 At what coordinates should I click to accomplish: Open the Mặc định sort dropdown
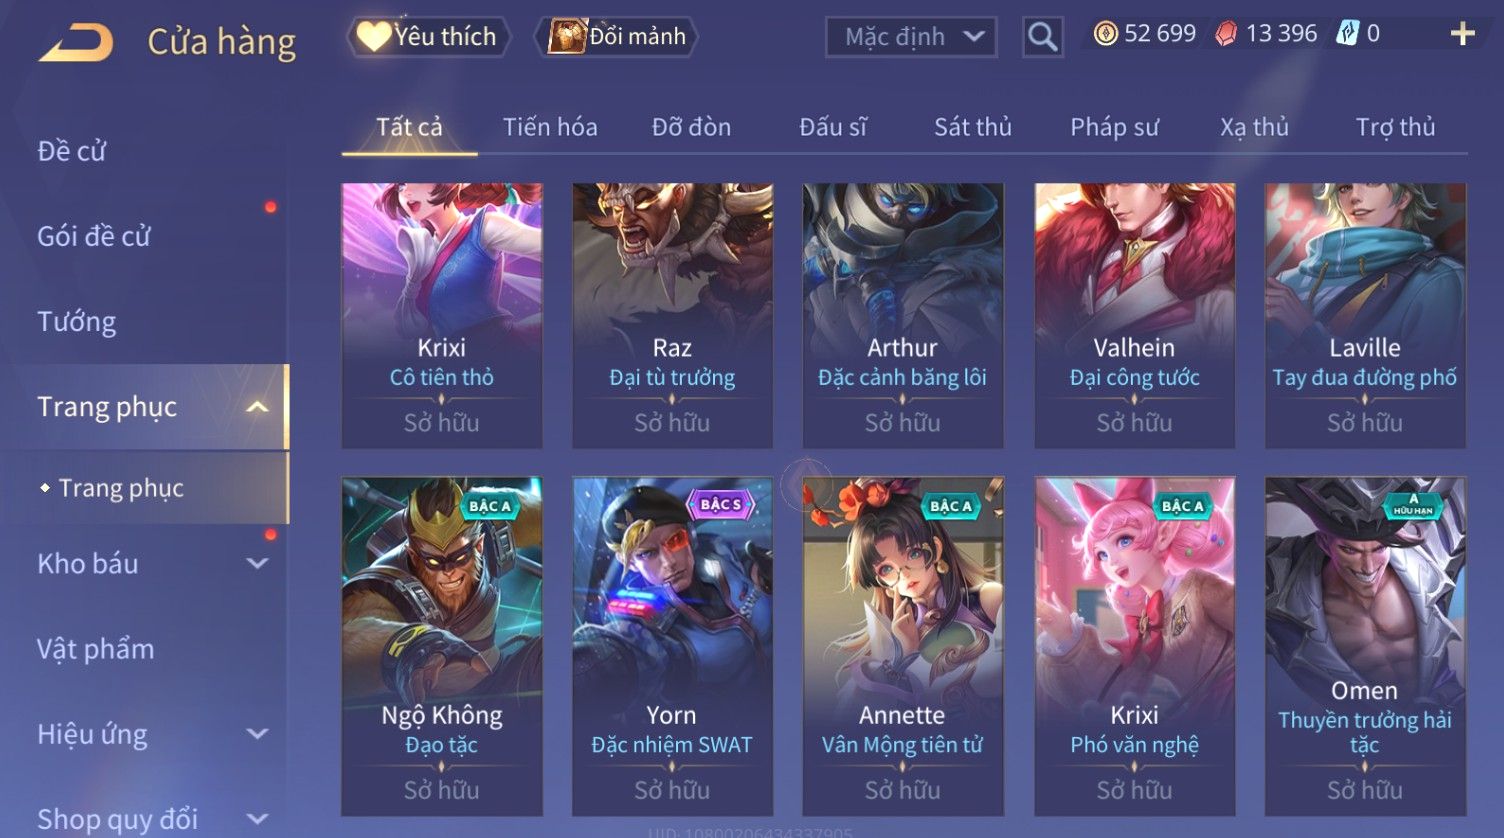point(911,37)
